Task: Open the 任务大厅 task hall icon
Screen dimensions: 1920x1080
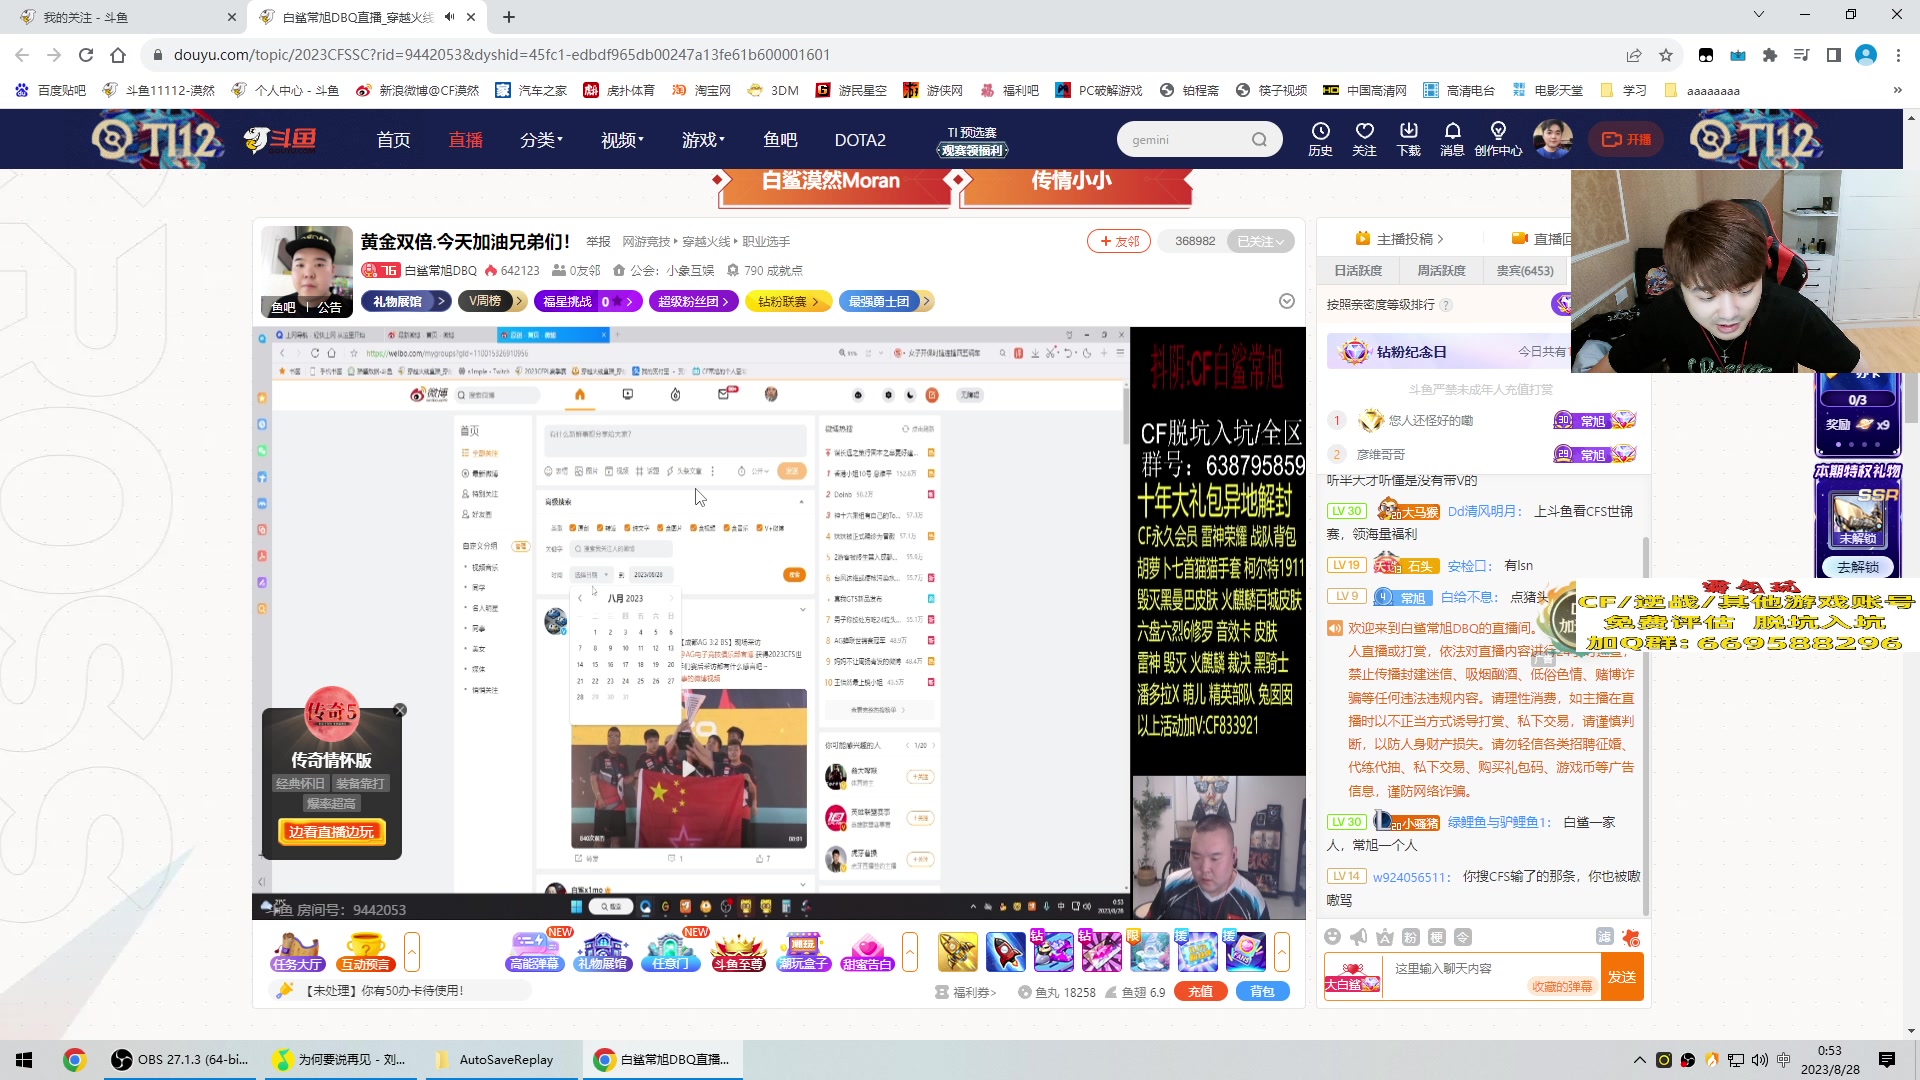Action: click(x=297, y=952)
